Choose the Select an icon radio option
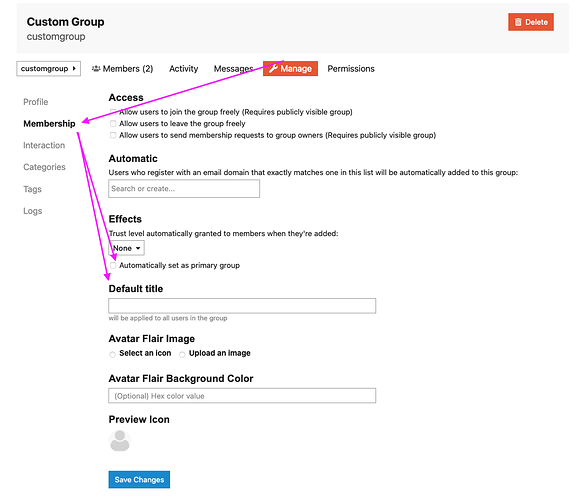The height and width of the screenshot is (500, 576). 112,354
